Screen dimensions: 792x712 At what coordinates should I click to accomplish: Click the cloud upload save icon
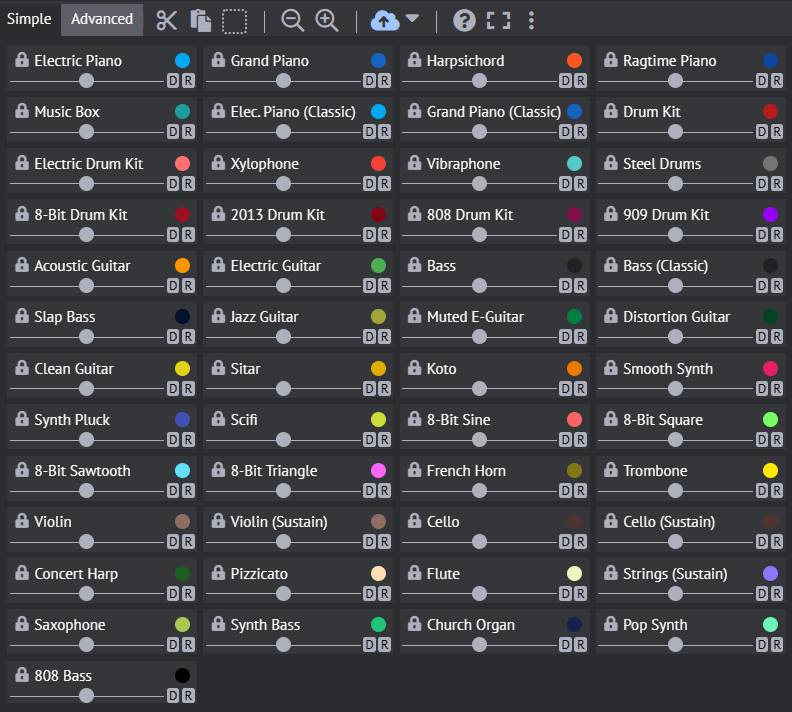coord(385,21)
